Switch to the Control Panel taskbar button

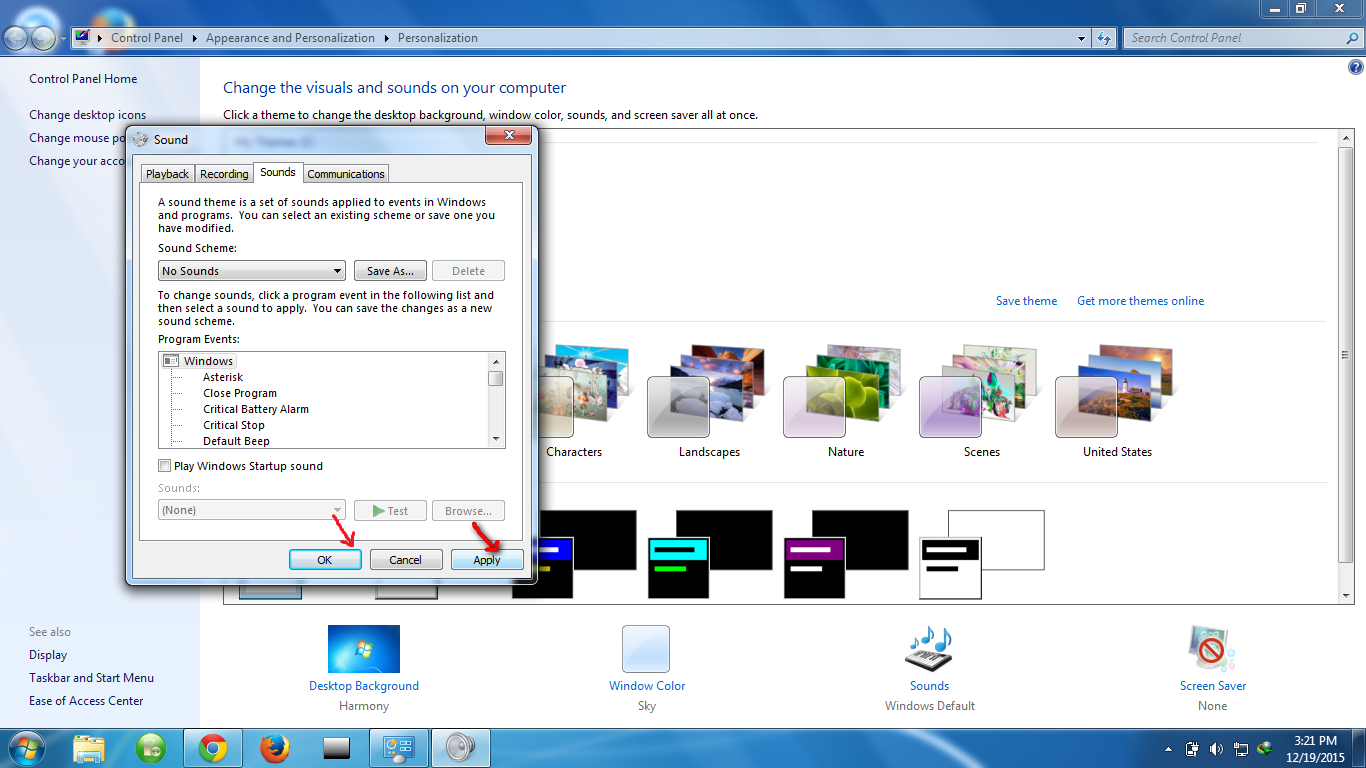tap(399, 748)
